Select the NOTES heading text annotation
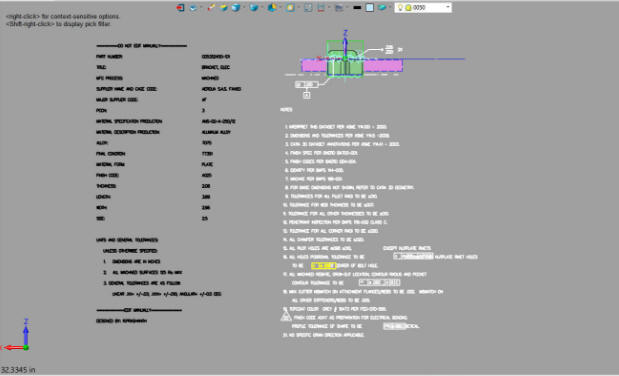619x376 pixels. point(286,110)
